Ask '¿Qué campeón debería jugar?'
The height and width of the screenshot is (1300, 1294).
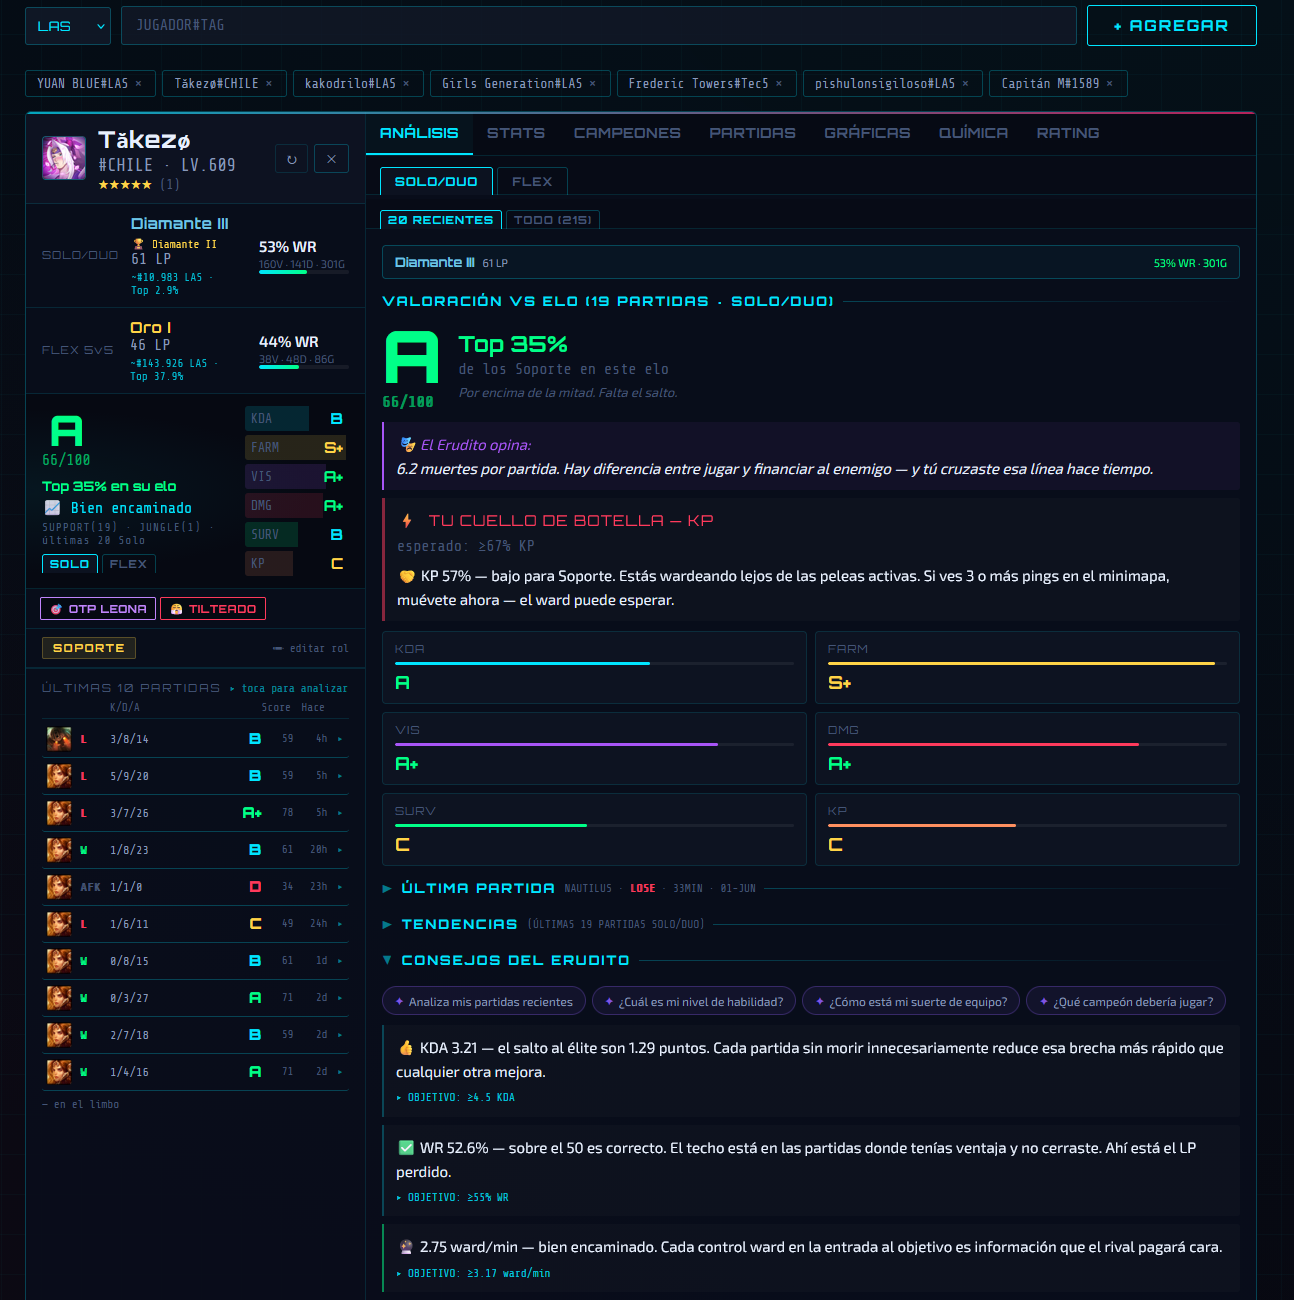pos(1126,1001)
